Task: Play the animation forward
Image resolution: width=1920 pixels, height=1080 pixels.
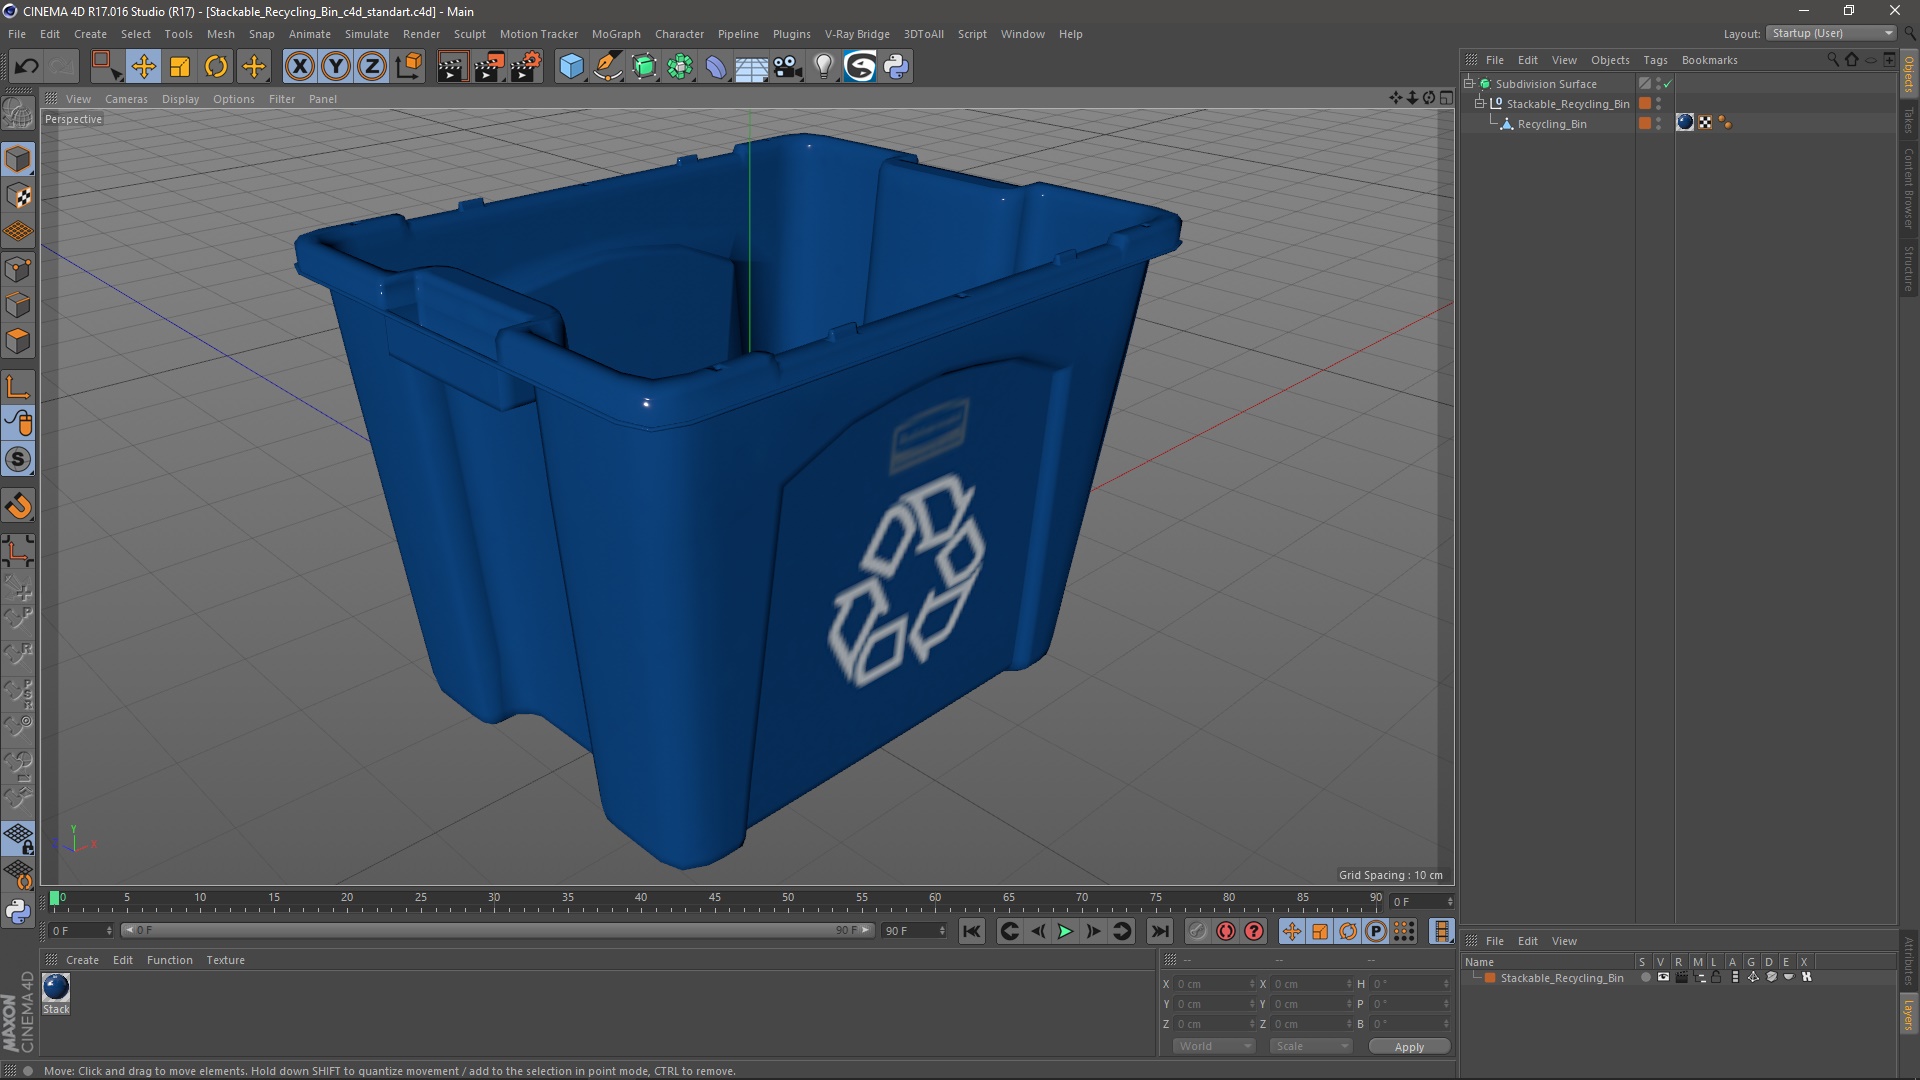Action: (x=1065, y=932)
